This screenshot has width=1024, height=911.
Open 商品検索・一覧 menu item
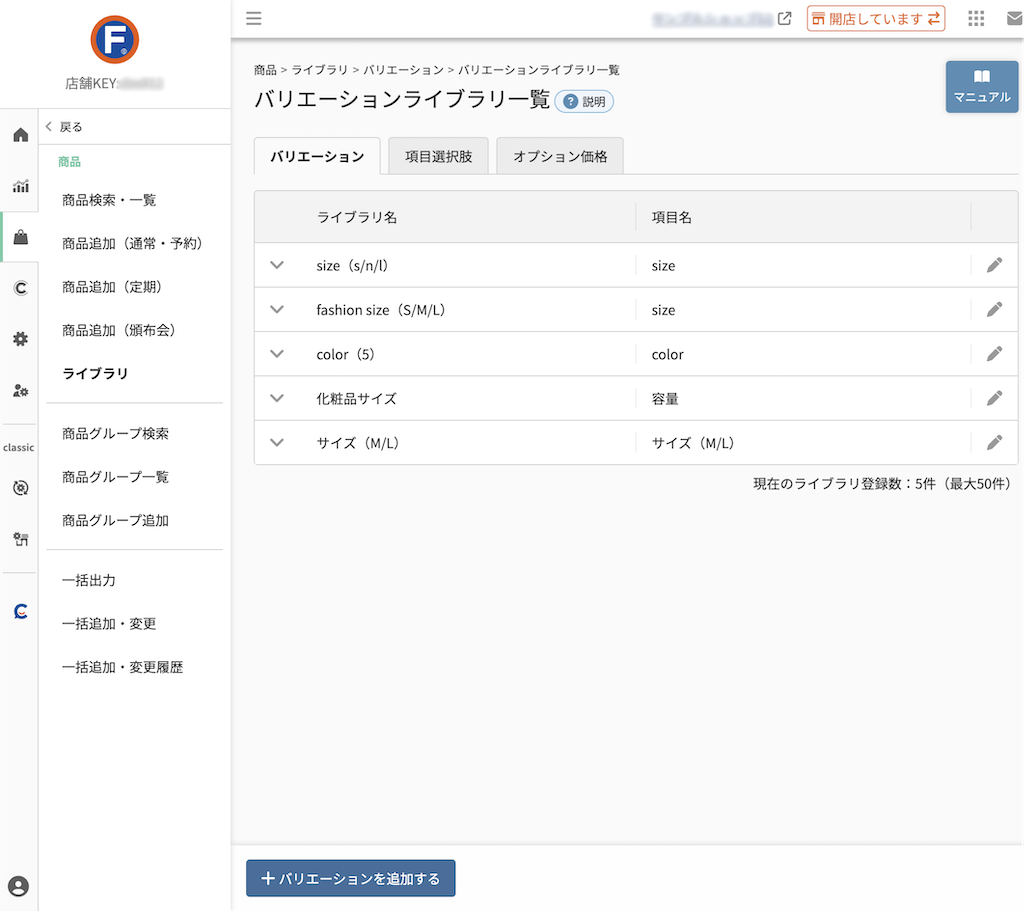109,200
